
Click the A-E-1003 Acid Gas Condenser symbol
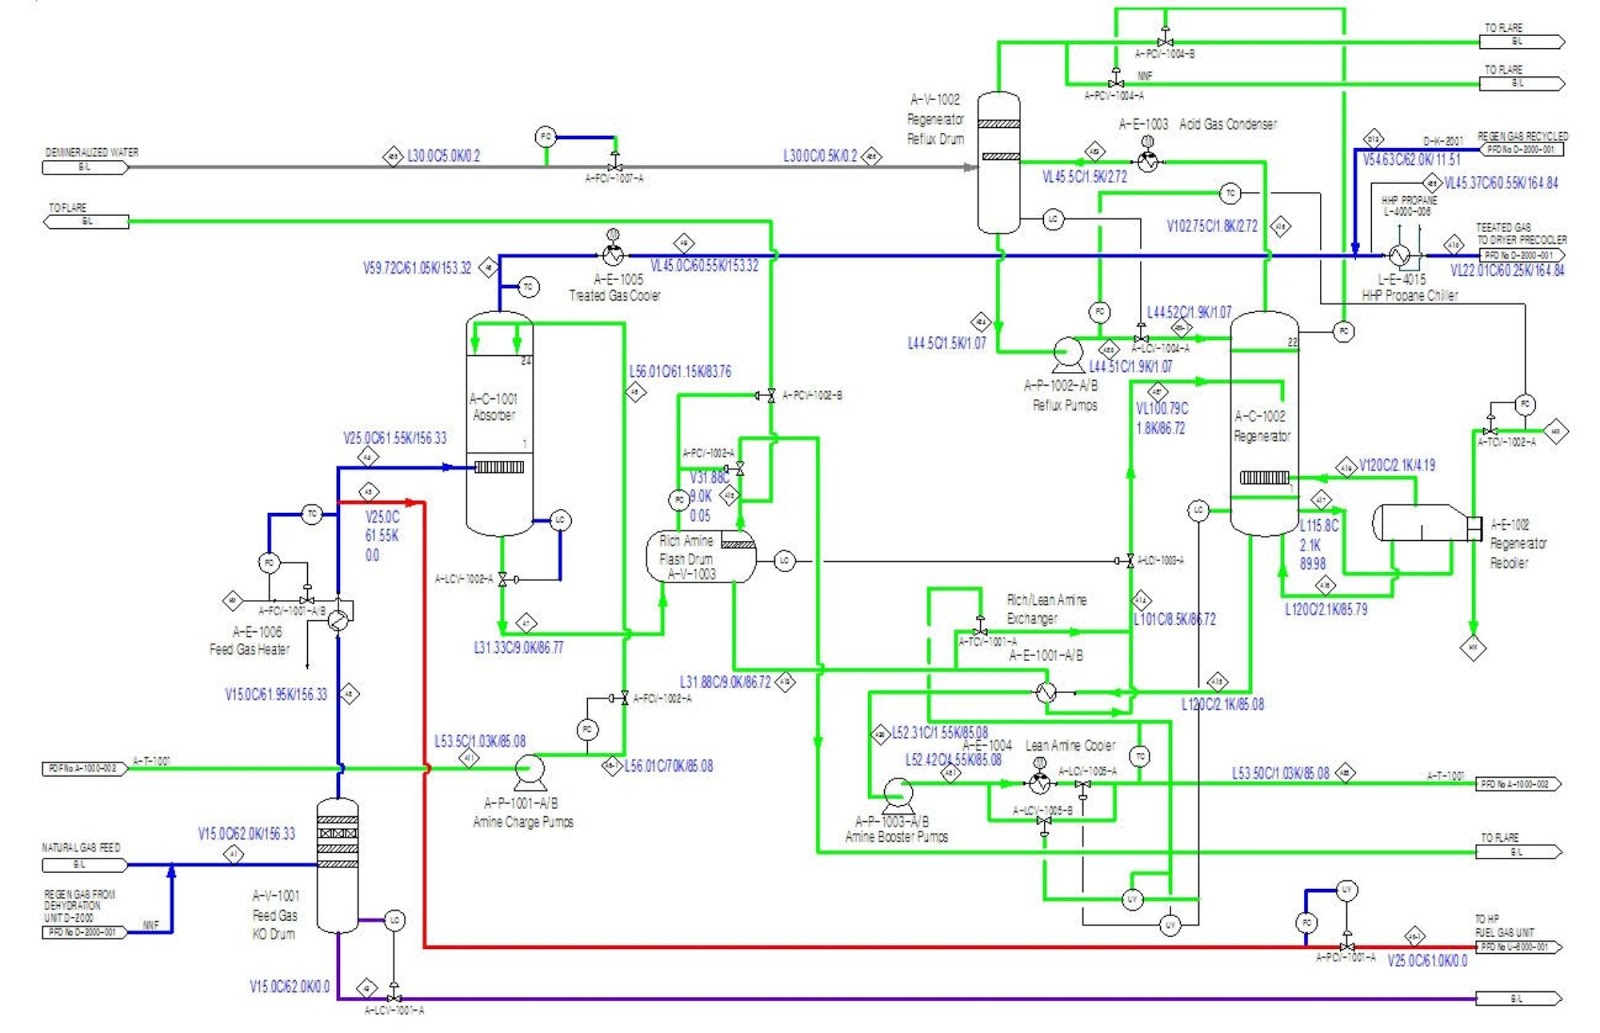click(x=1147, y=160)
